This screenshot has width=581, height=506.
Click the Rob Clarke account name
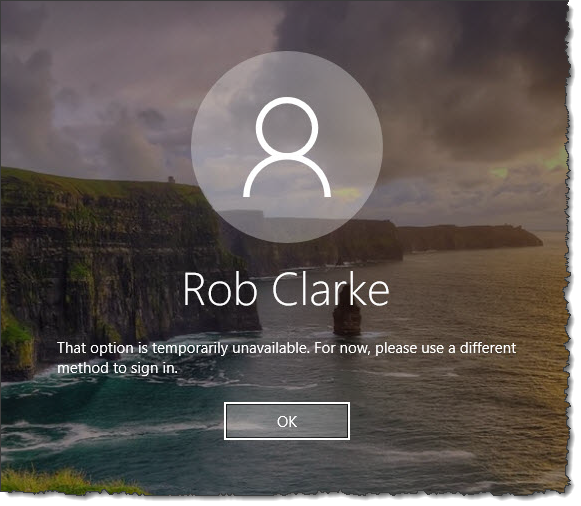[286, 290]
